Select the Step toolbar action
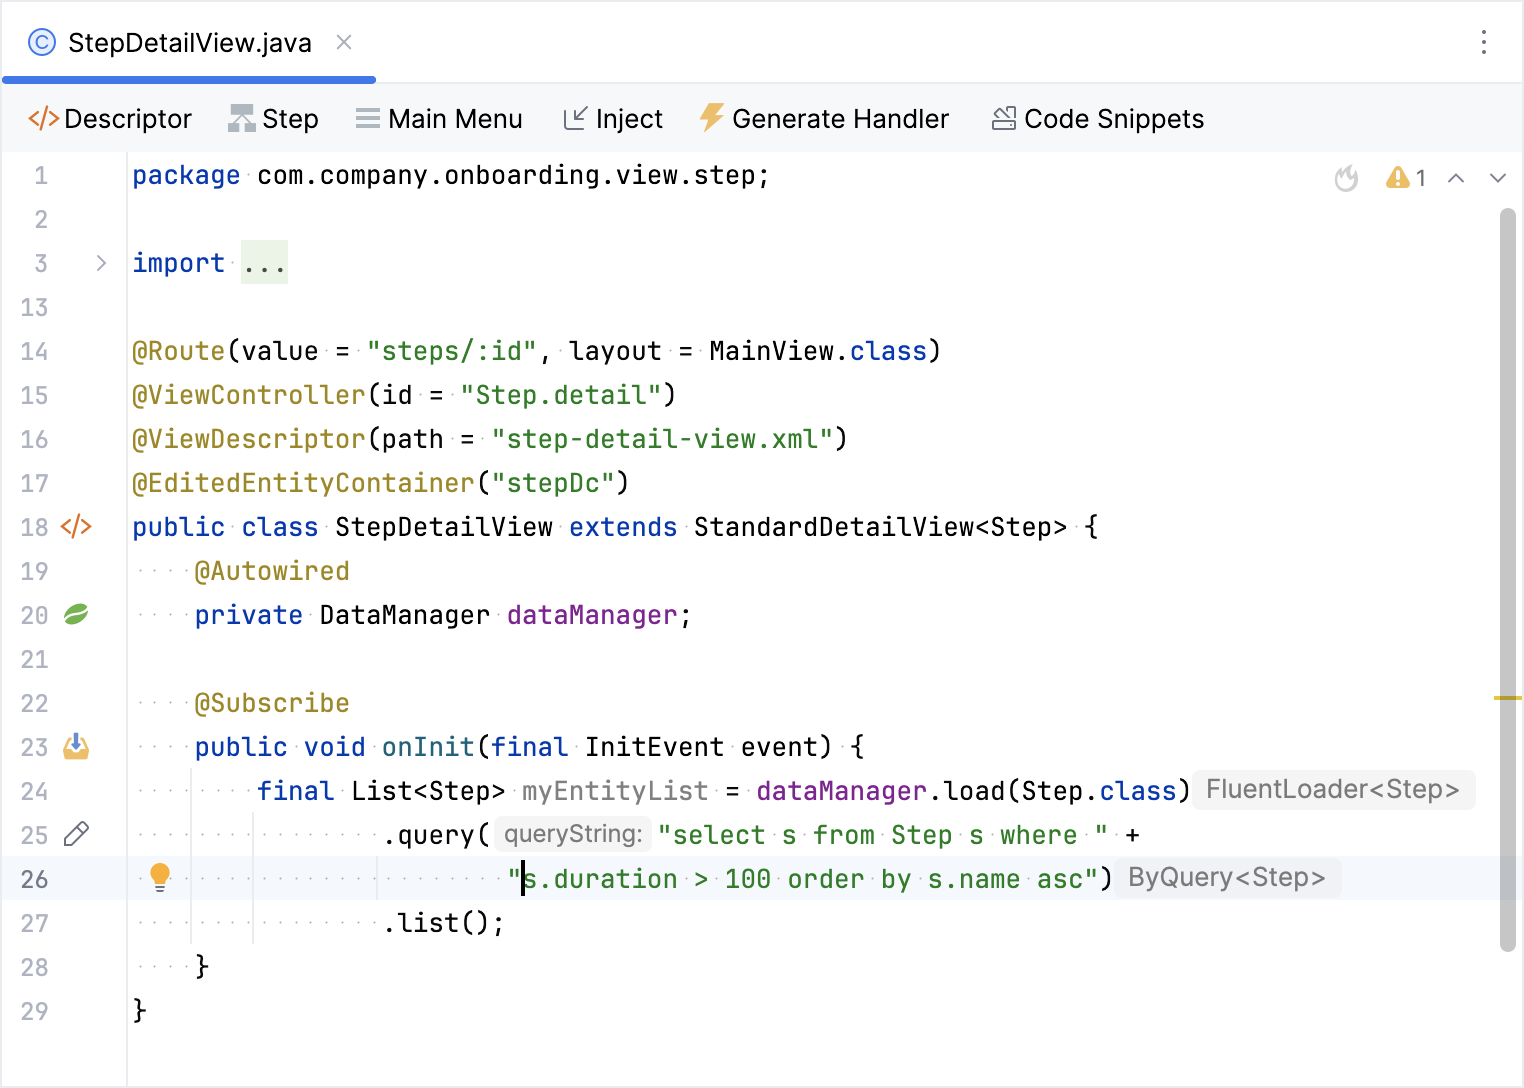Viewport: 1524px width, 1088px height. click(272, 118)
